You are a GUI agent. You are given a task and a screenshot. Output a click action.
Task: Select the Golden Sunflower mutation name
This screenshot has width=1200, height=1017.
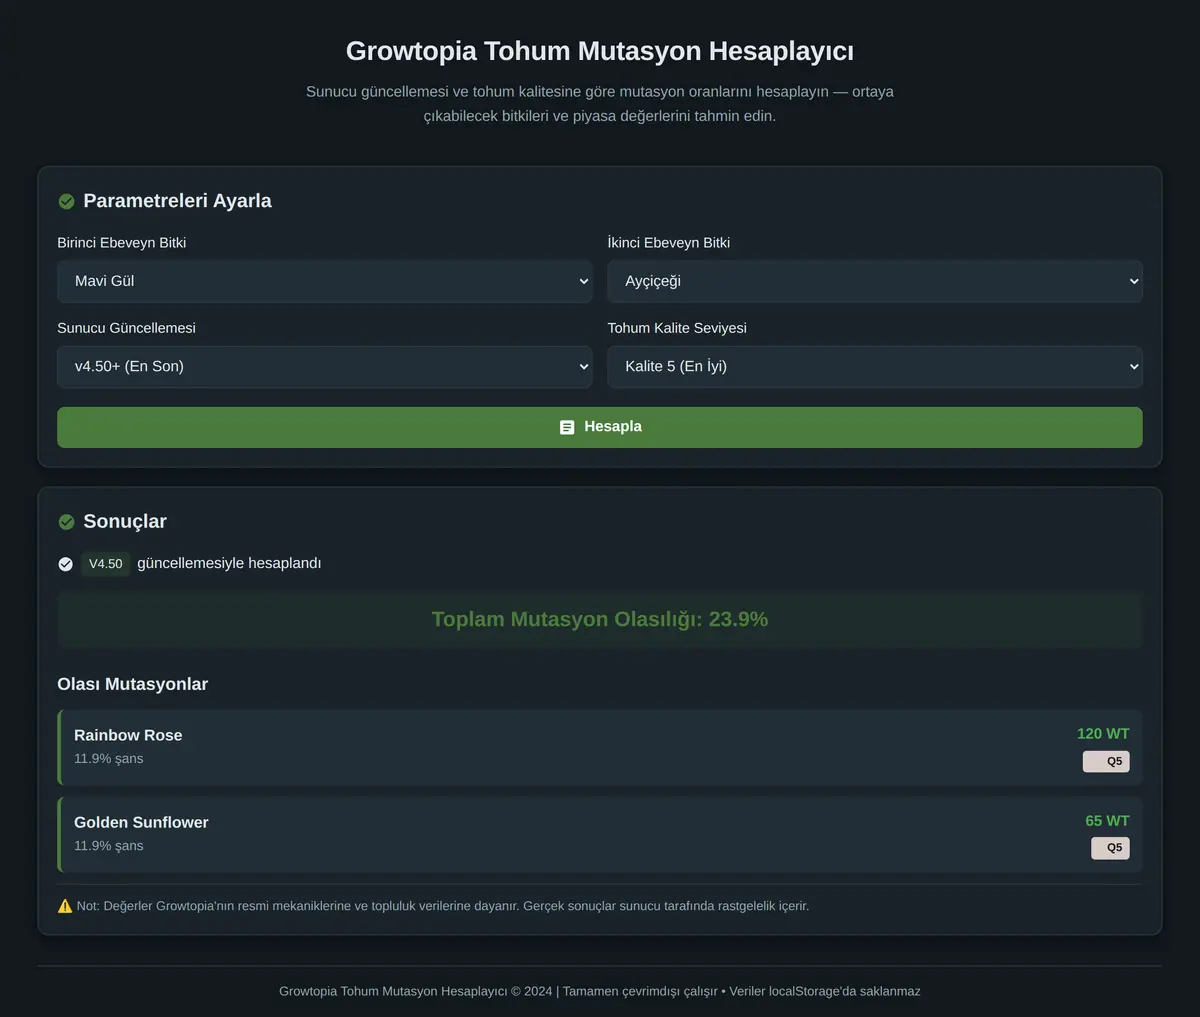pyautogui.click(x=141, y=822)
